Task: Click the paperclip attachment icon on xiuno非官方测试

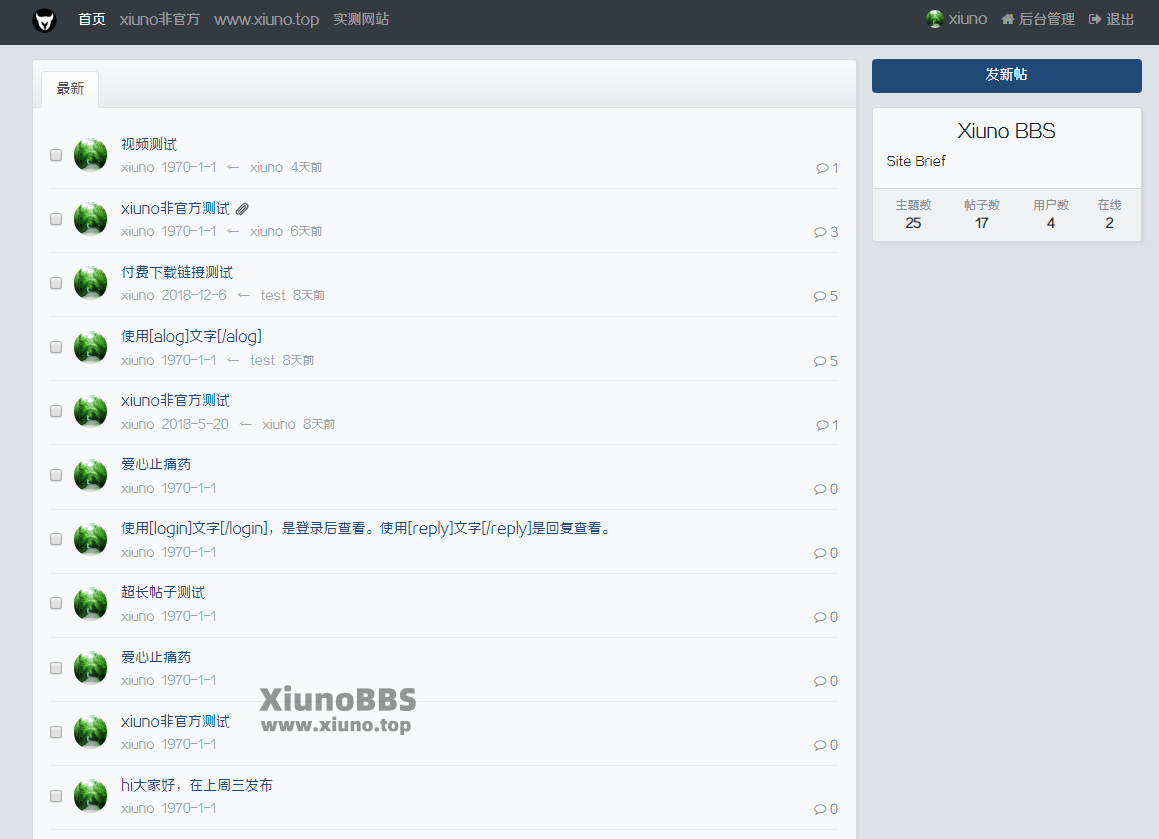Action: [242, 209]
